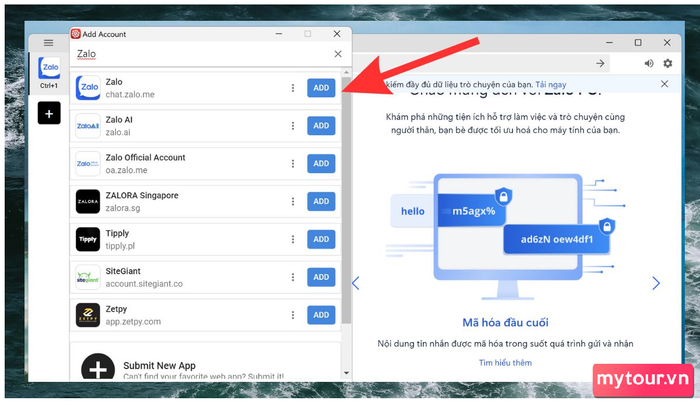Click scrollbar down arrow in results list
Screen dimensions: 700x405
point(346,373)
